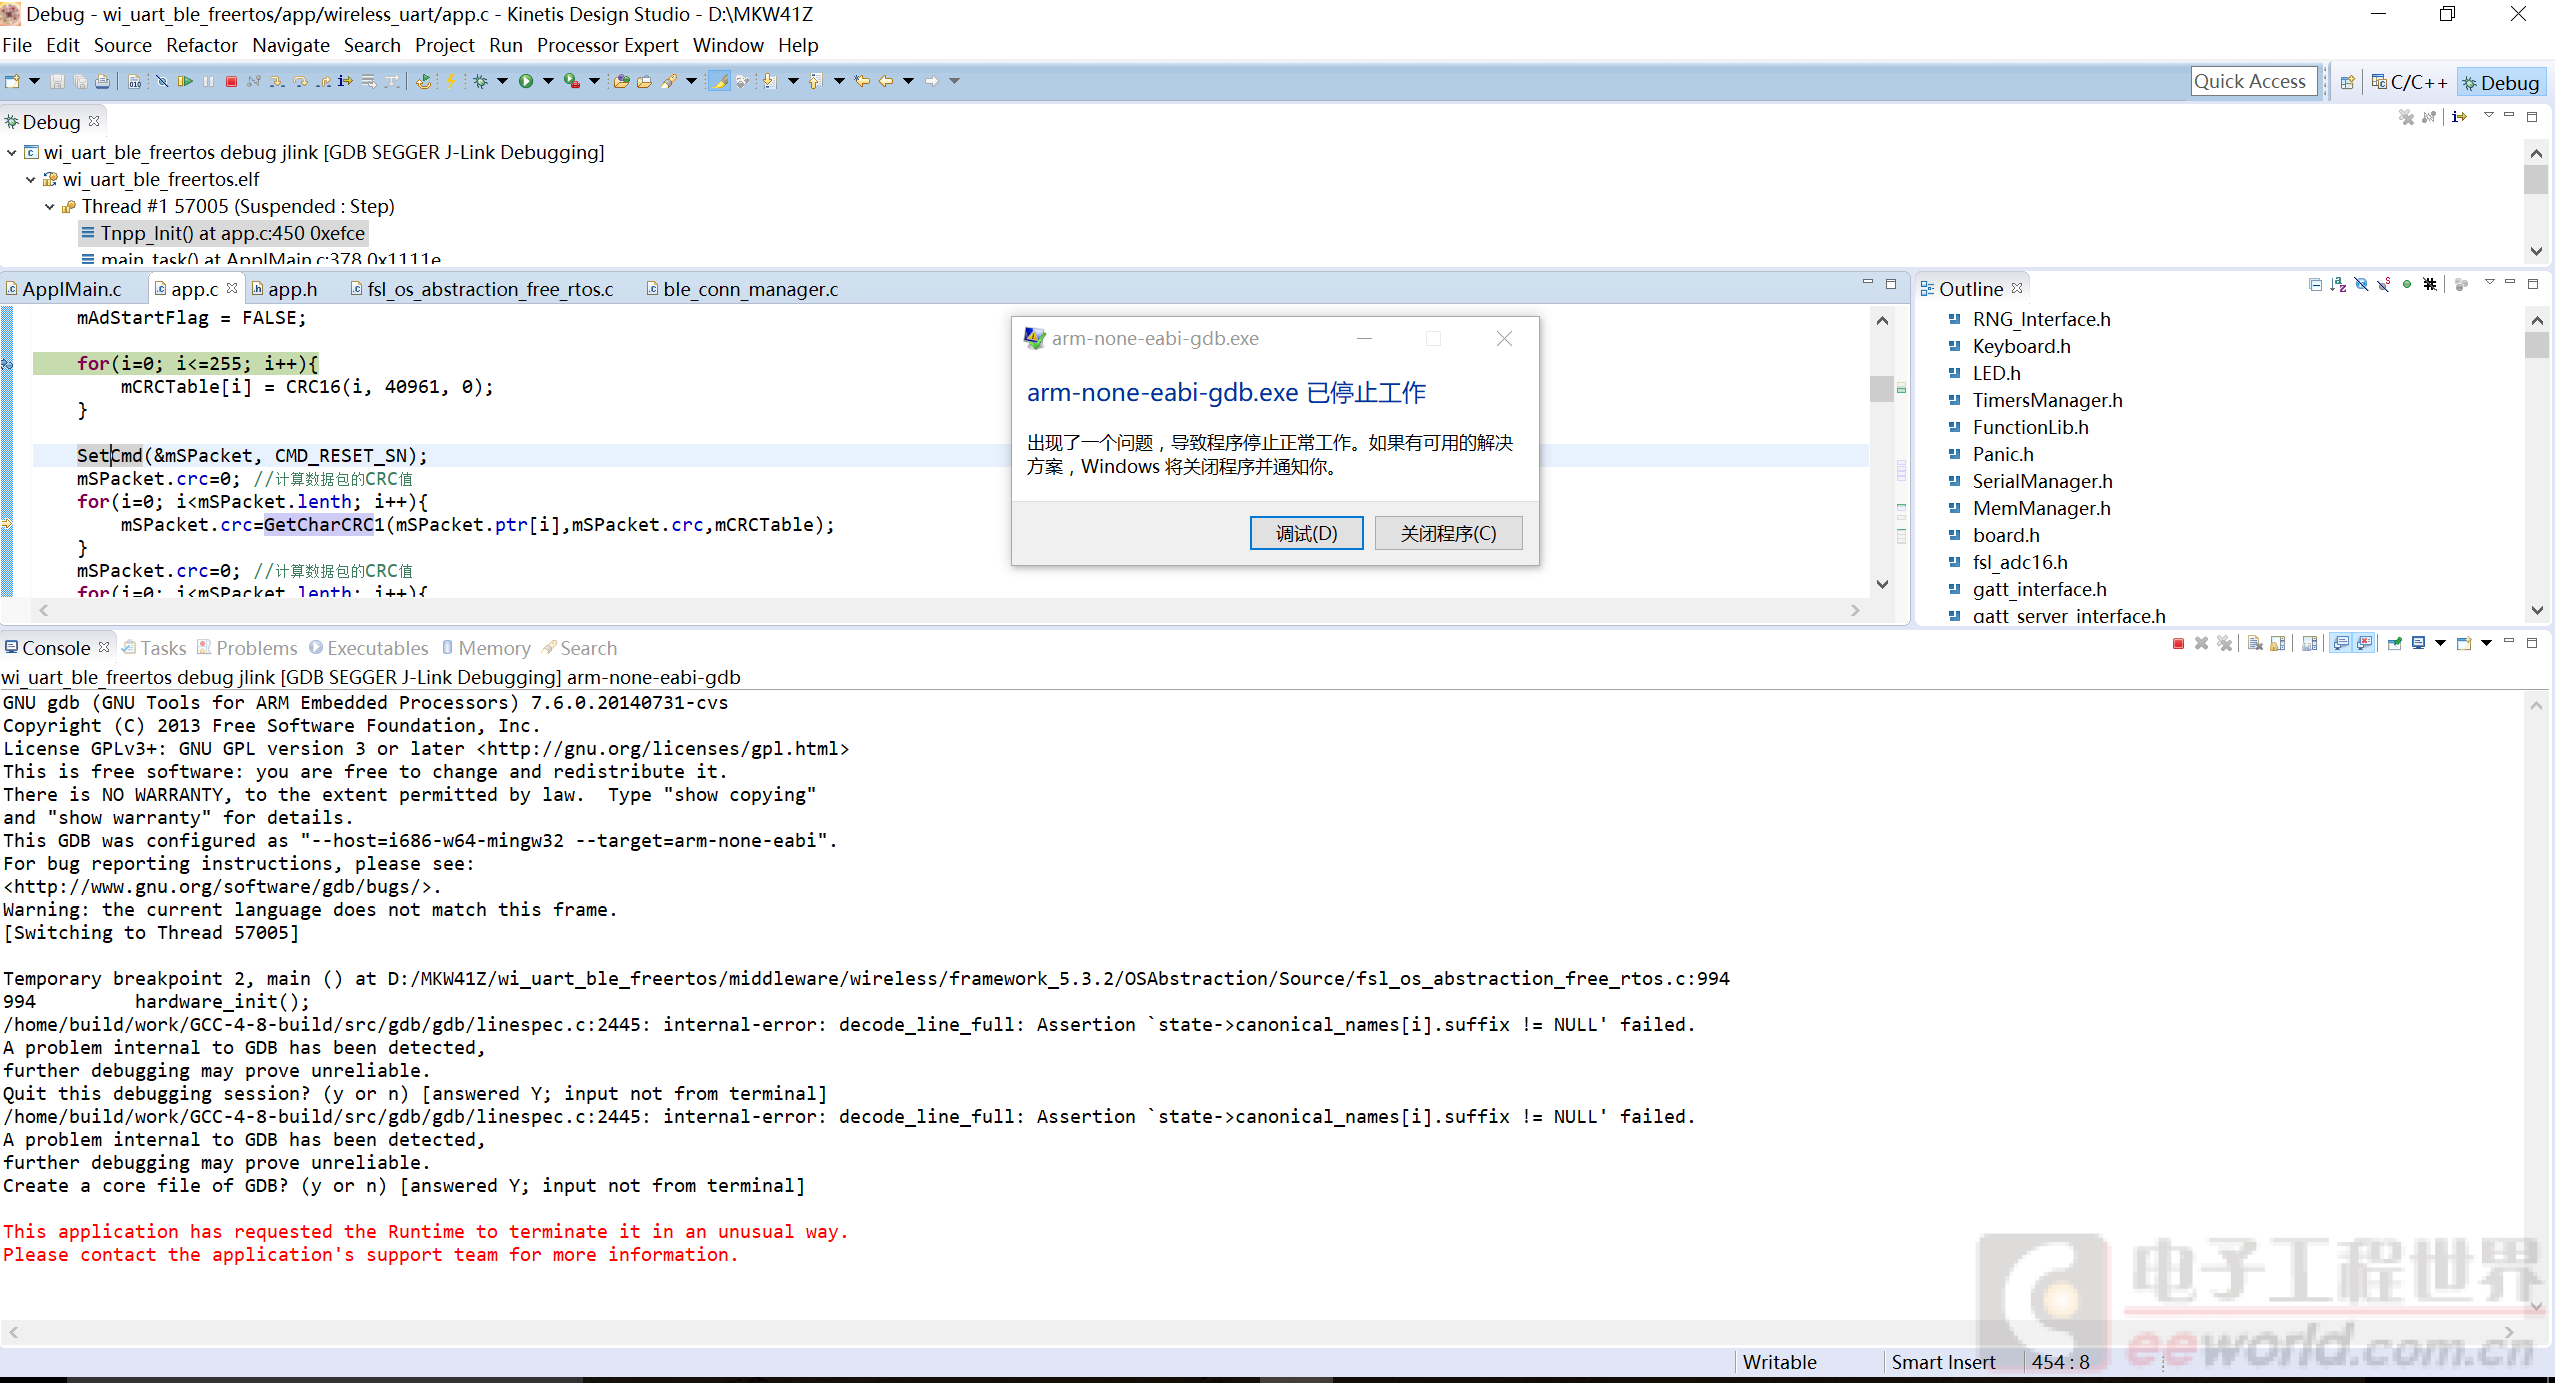The width and height of the screenshot is (2555, 1383).
Task: Open the Run launch dropdown arrow
Action: pos(548,82)
